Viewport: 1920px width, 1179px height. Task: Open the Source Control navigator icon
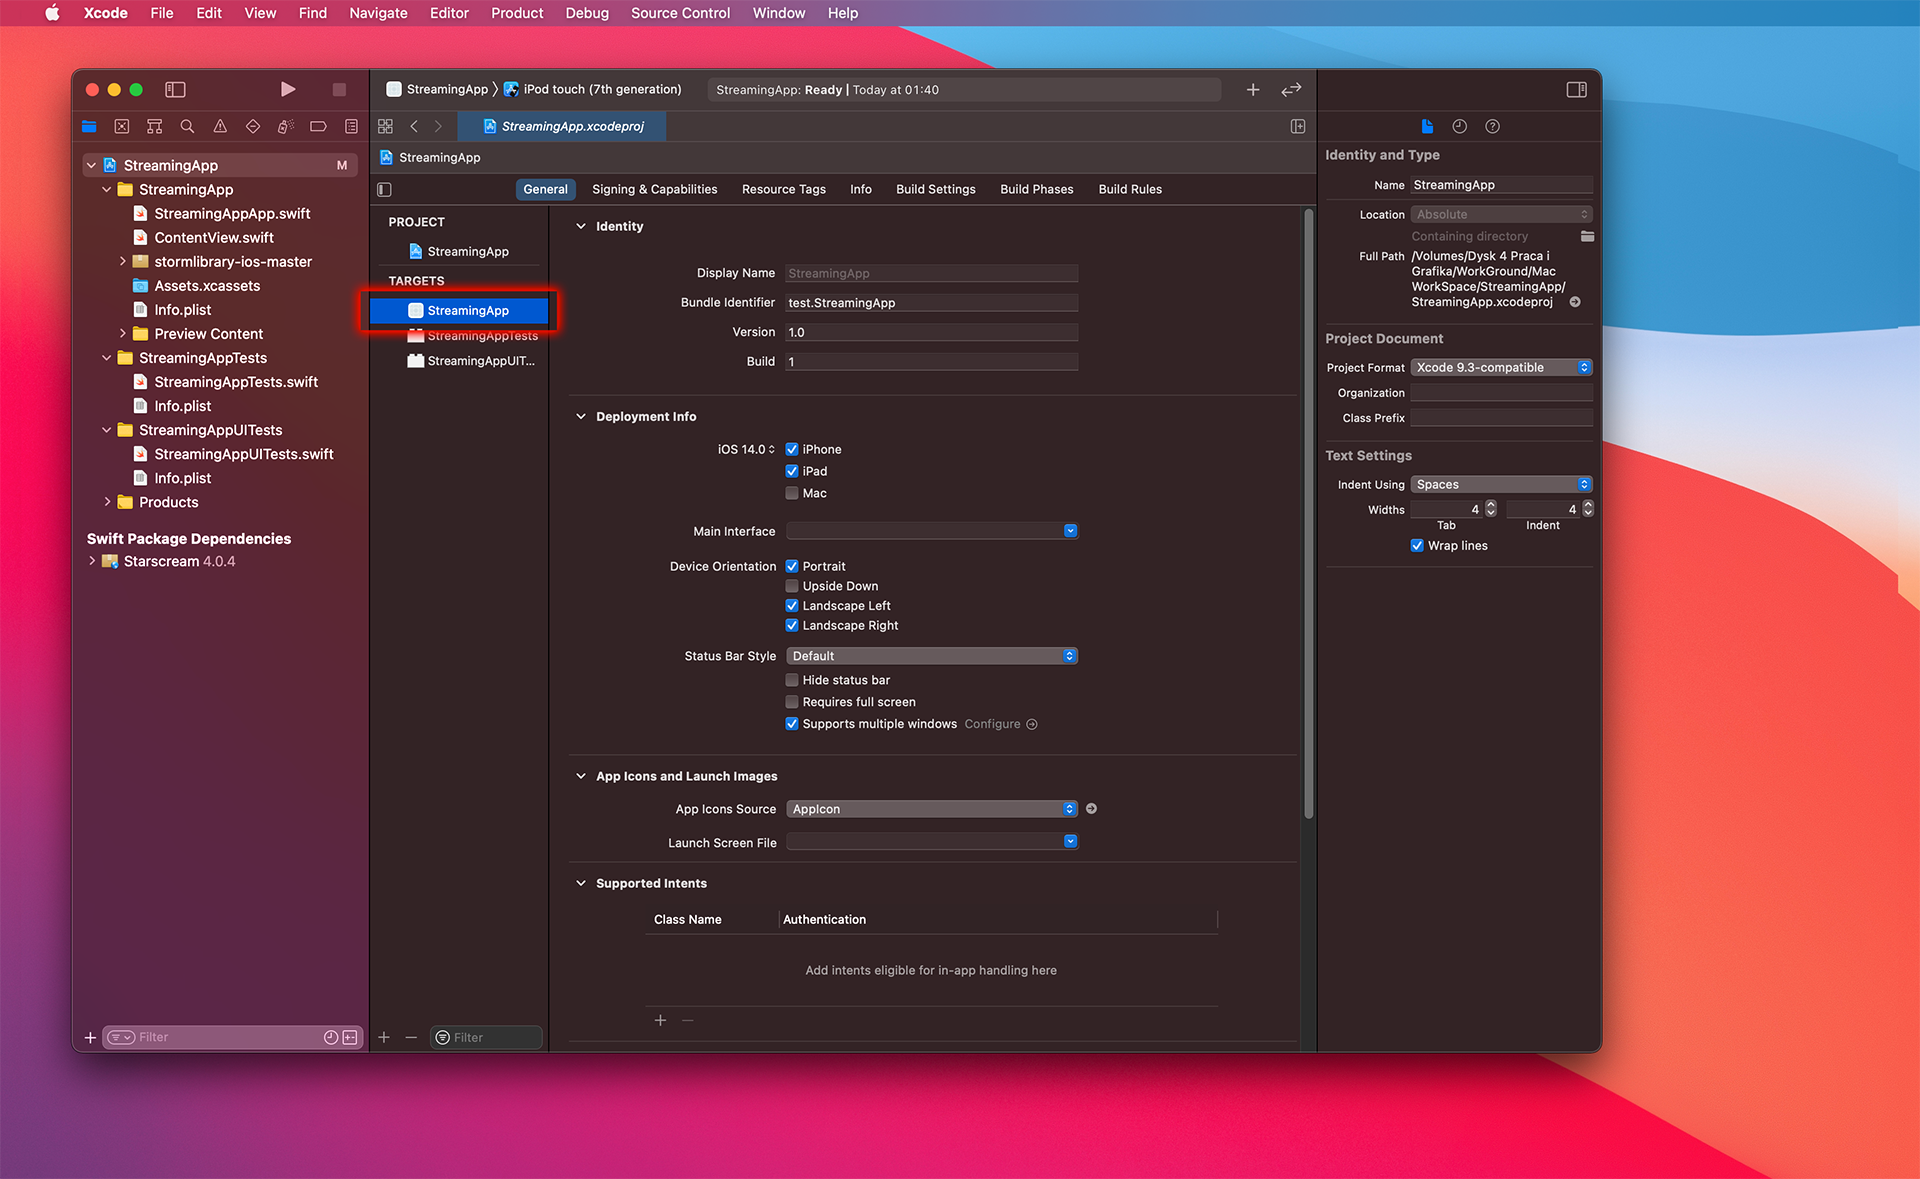[122, 126]
